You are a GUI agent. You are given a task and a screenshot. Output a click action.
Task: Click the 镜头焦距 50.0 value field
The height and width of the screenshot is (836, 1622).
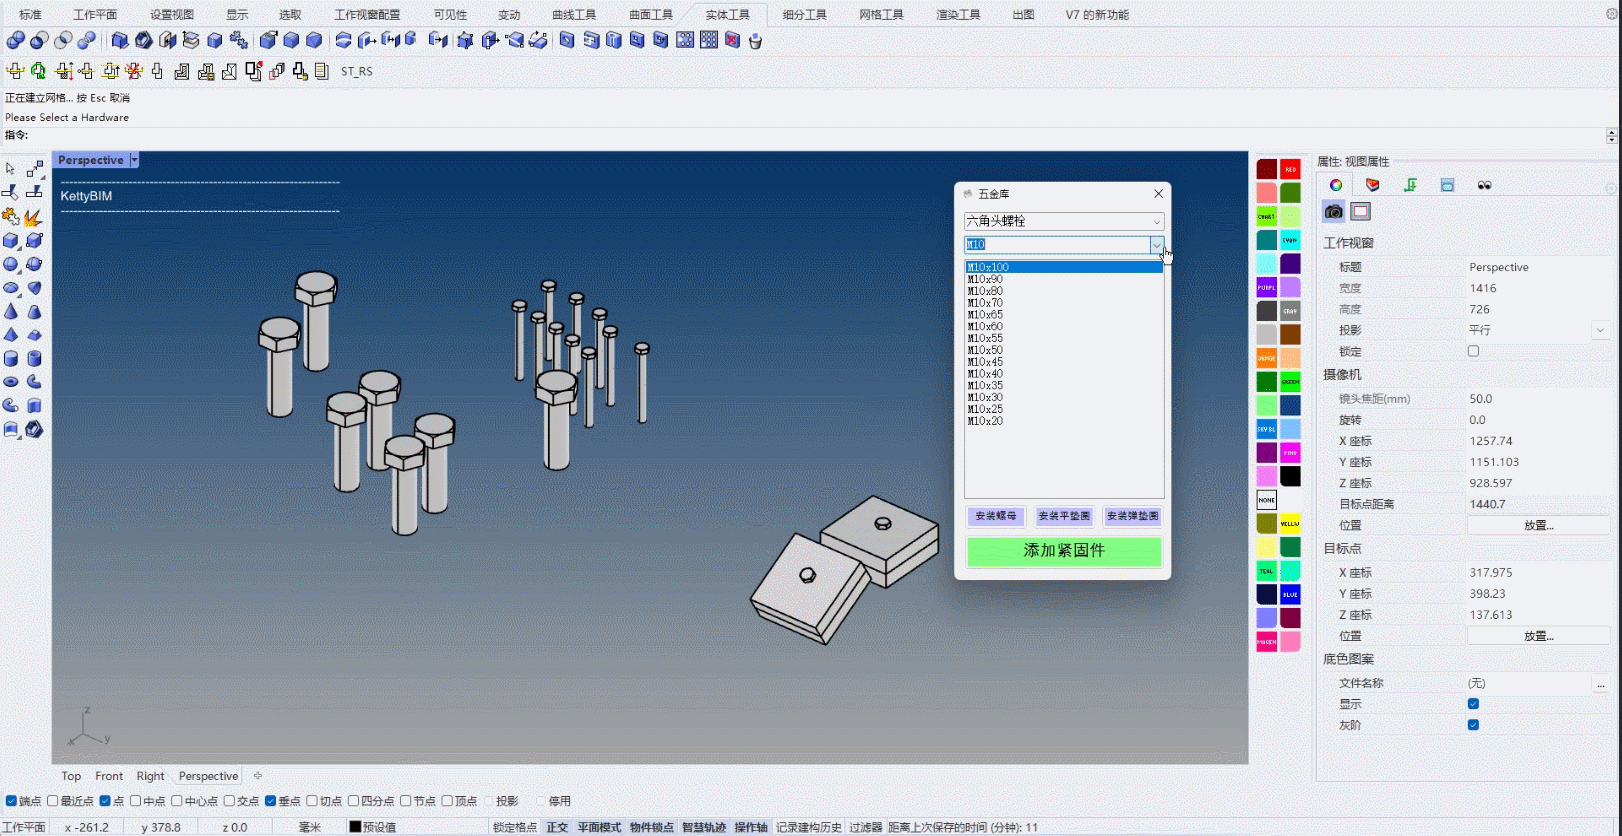coord(1538,398)
